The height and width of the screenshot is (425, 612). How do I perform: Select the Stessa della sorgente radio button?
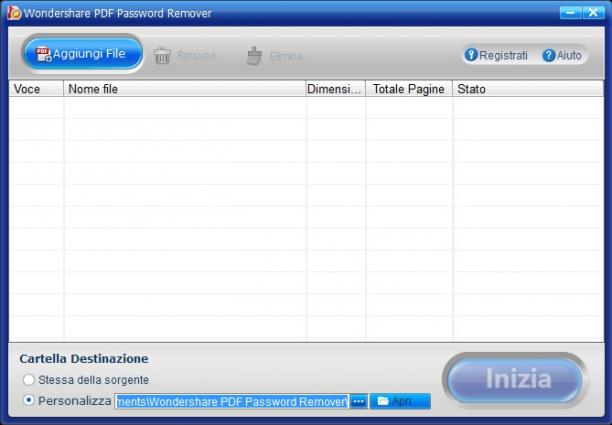point(28,380)
